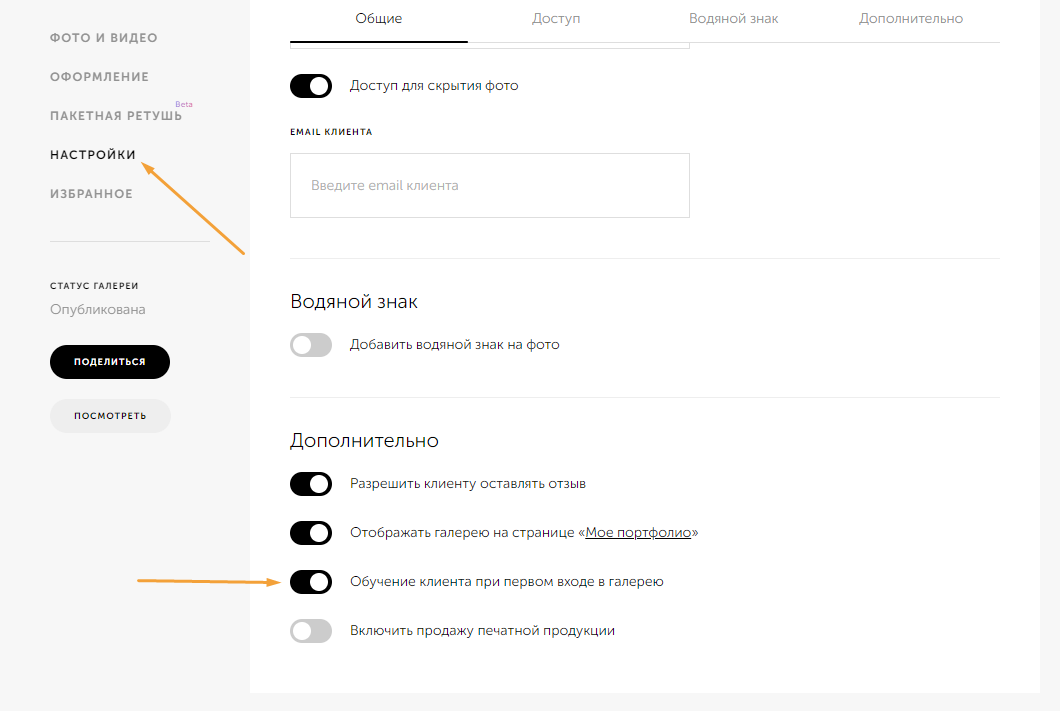
Task: Enable Добавить водяной знак на фото toggle
Action: 311,345
